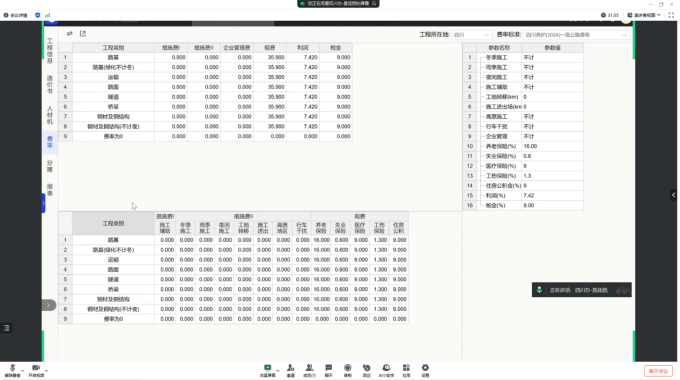The image size is (680, 380).
Task: Click 养老保险(%) value 16.00
Action: [552, 146]
